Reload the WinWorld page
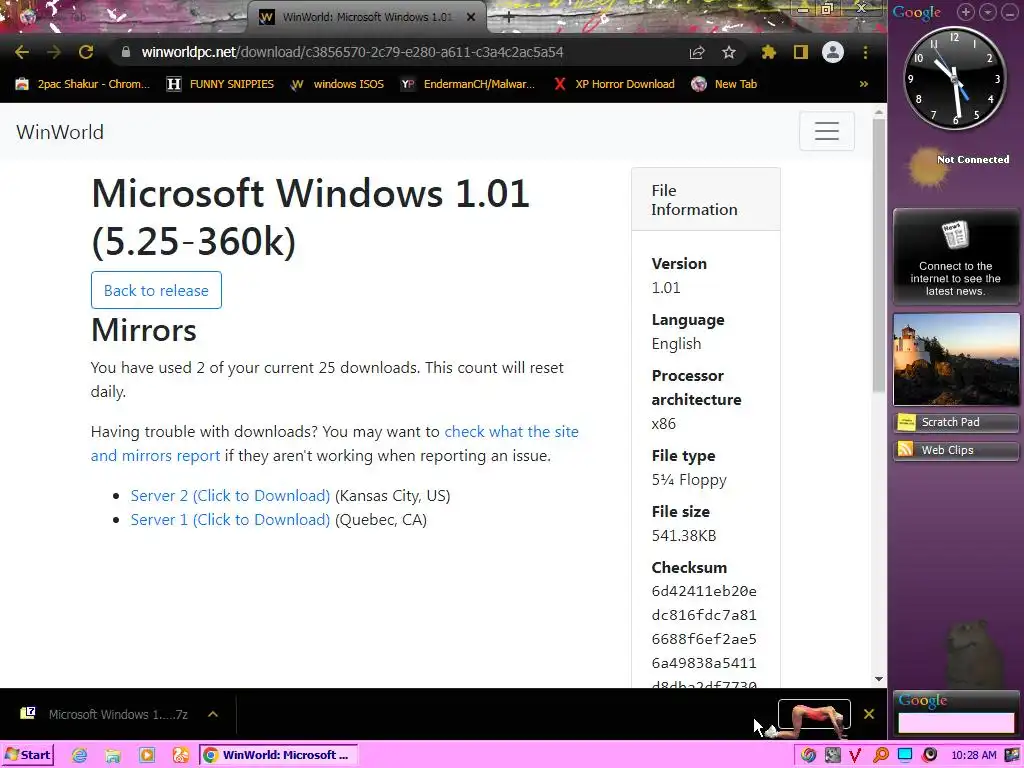Screen dimensions: 1024x768 click(86, 52)
